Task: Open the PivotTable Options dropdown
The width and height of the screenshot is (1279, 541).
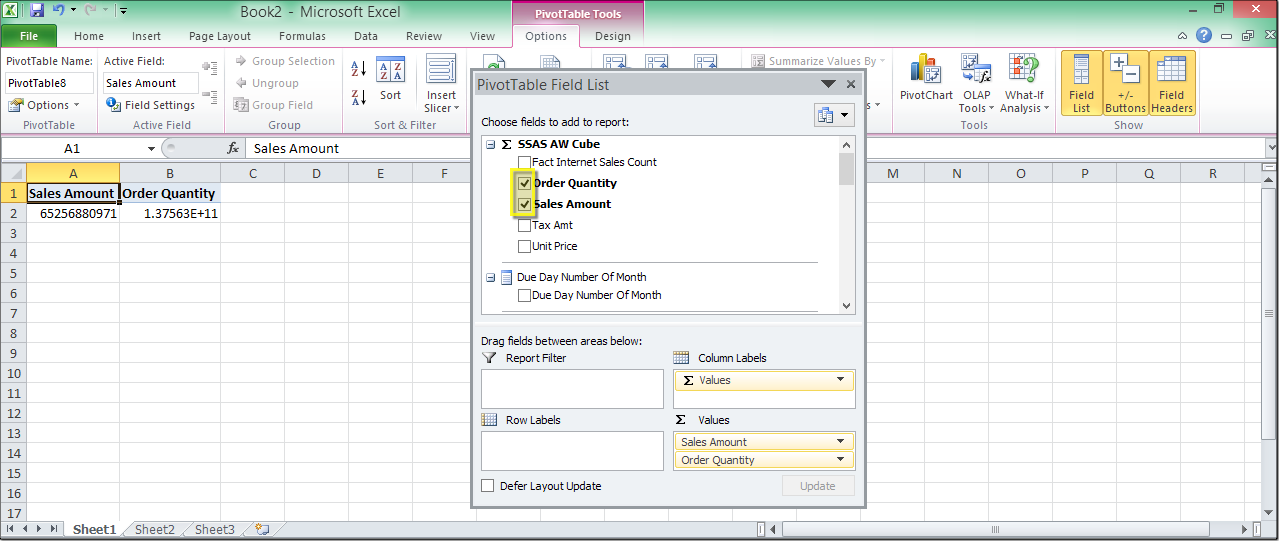Action: point(44,105)
